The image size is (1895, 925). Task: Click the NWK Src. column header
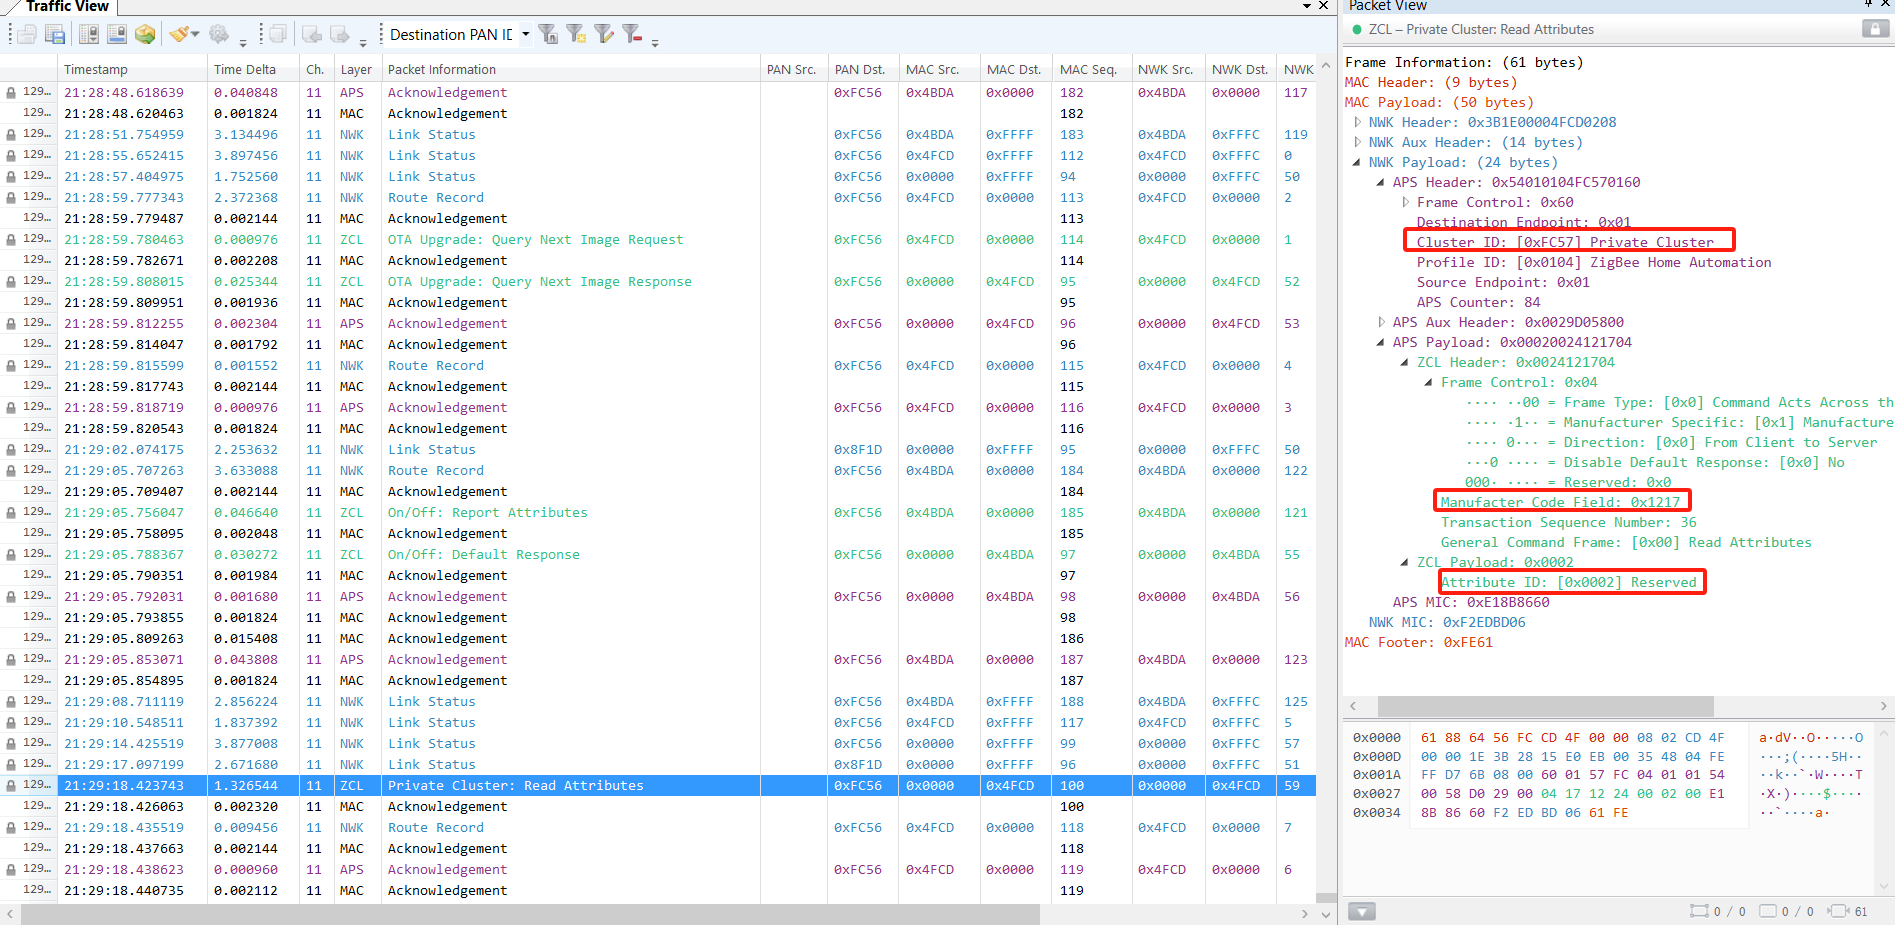[1166, 69]
